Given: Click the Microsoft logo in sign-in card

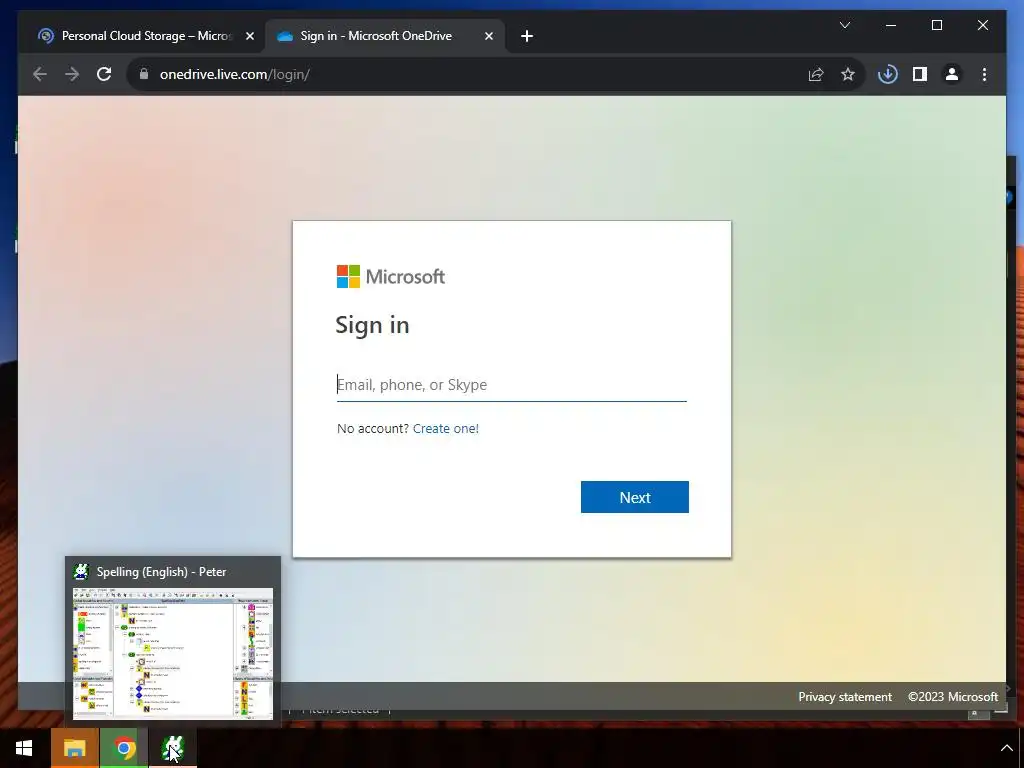Looking at the screenshot, I should (x=391, y=276).
